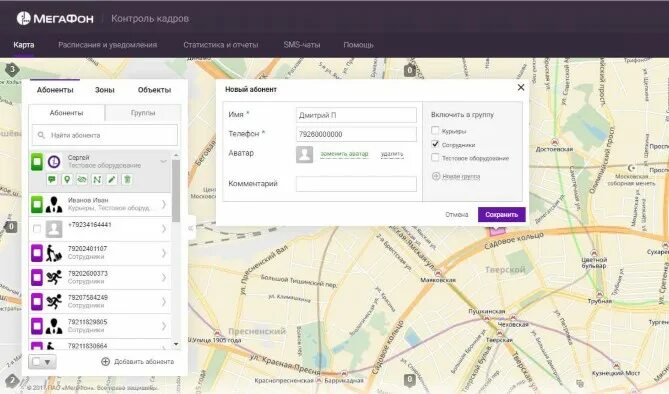Uncheck the Сотрудники group checkbox
Viewport: 669px width, 394px height.
[x=435, y=144]
